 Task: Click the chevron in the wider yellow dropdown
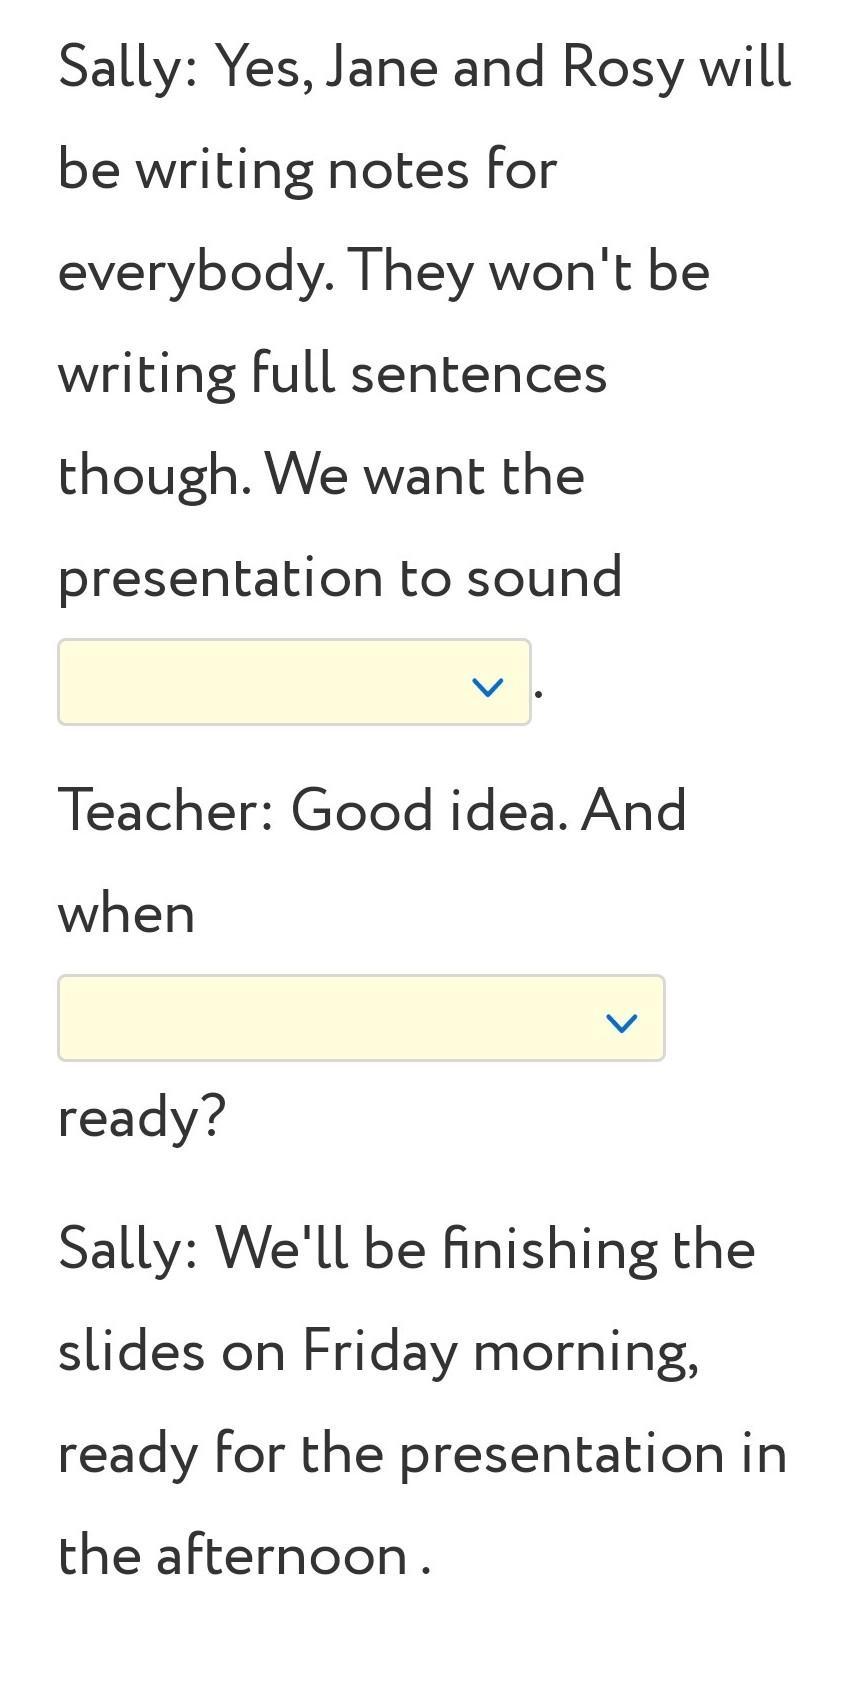point(622,1023)
